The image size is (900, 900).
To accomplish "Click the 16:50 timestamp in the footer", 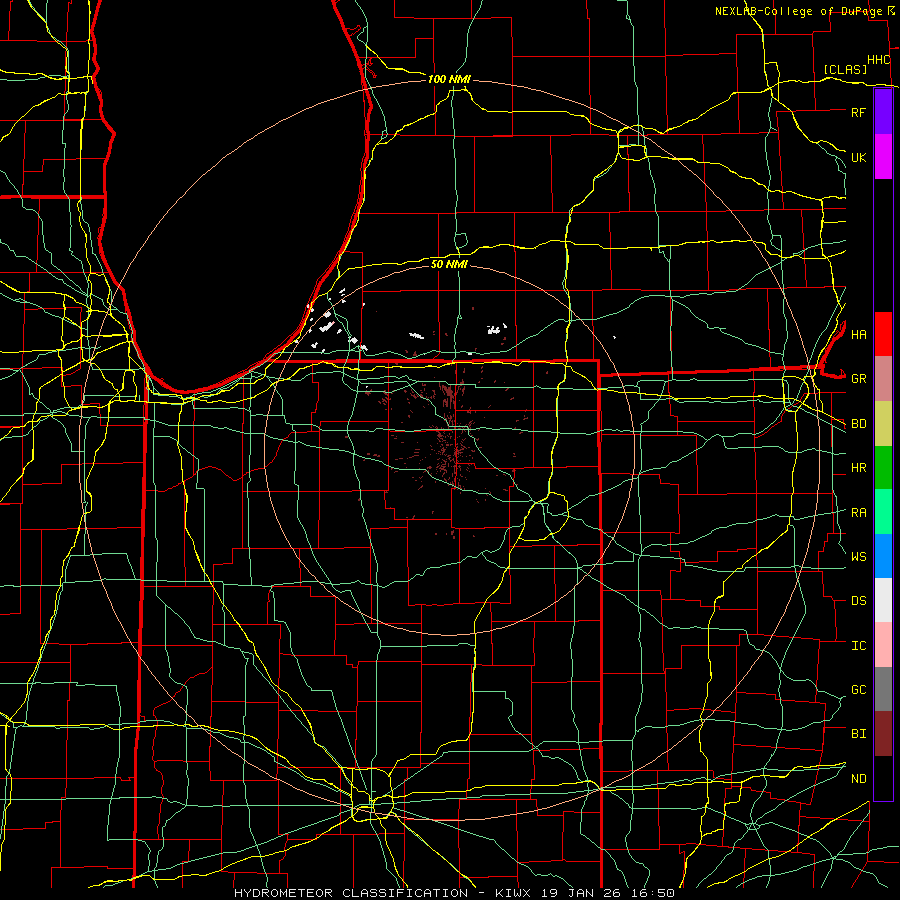I will [651, 893].
